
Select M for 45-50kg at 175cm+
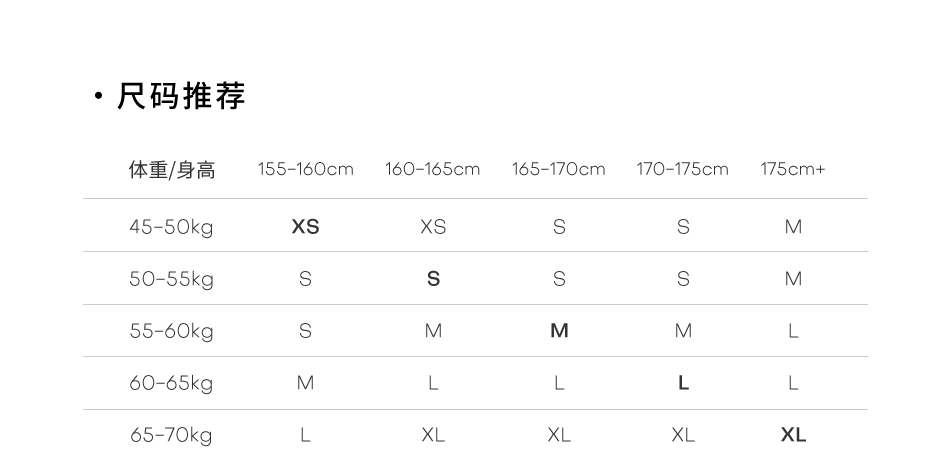tap(793, 227)
